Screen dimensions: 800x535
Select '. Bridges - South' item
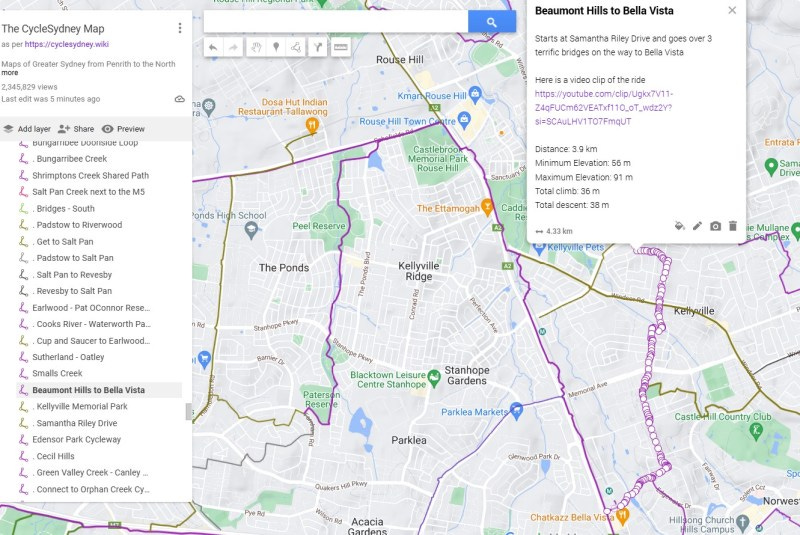pyautogui.click(x=99, y=209)
